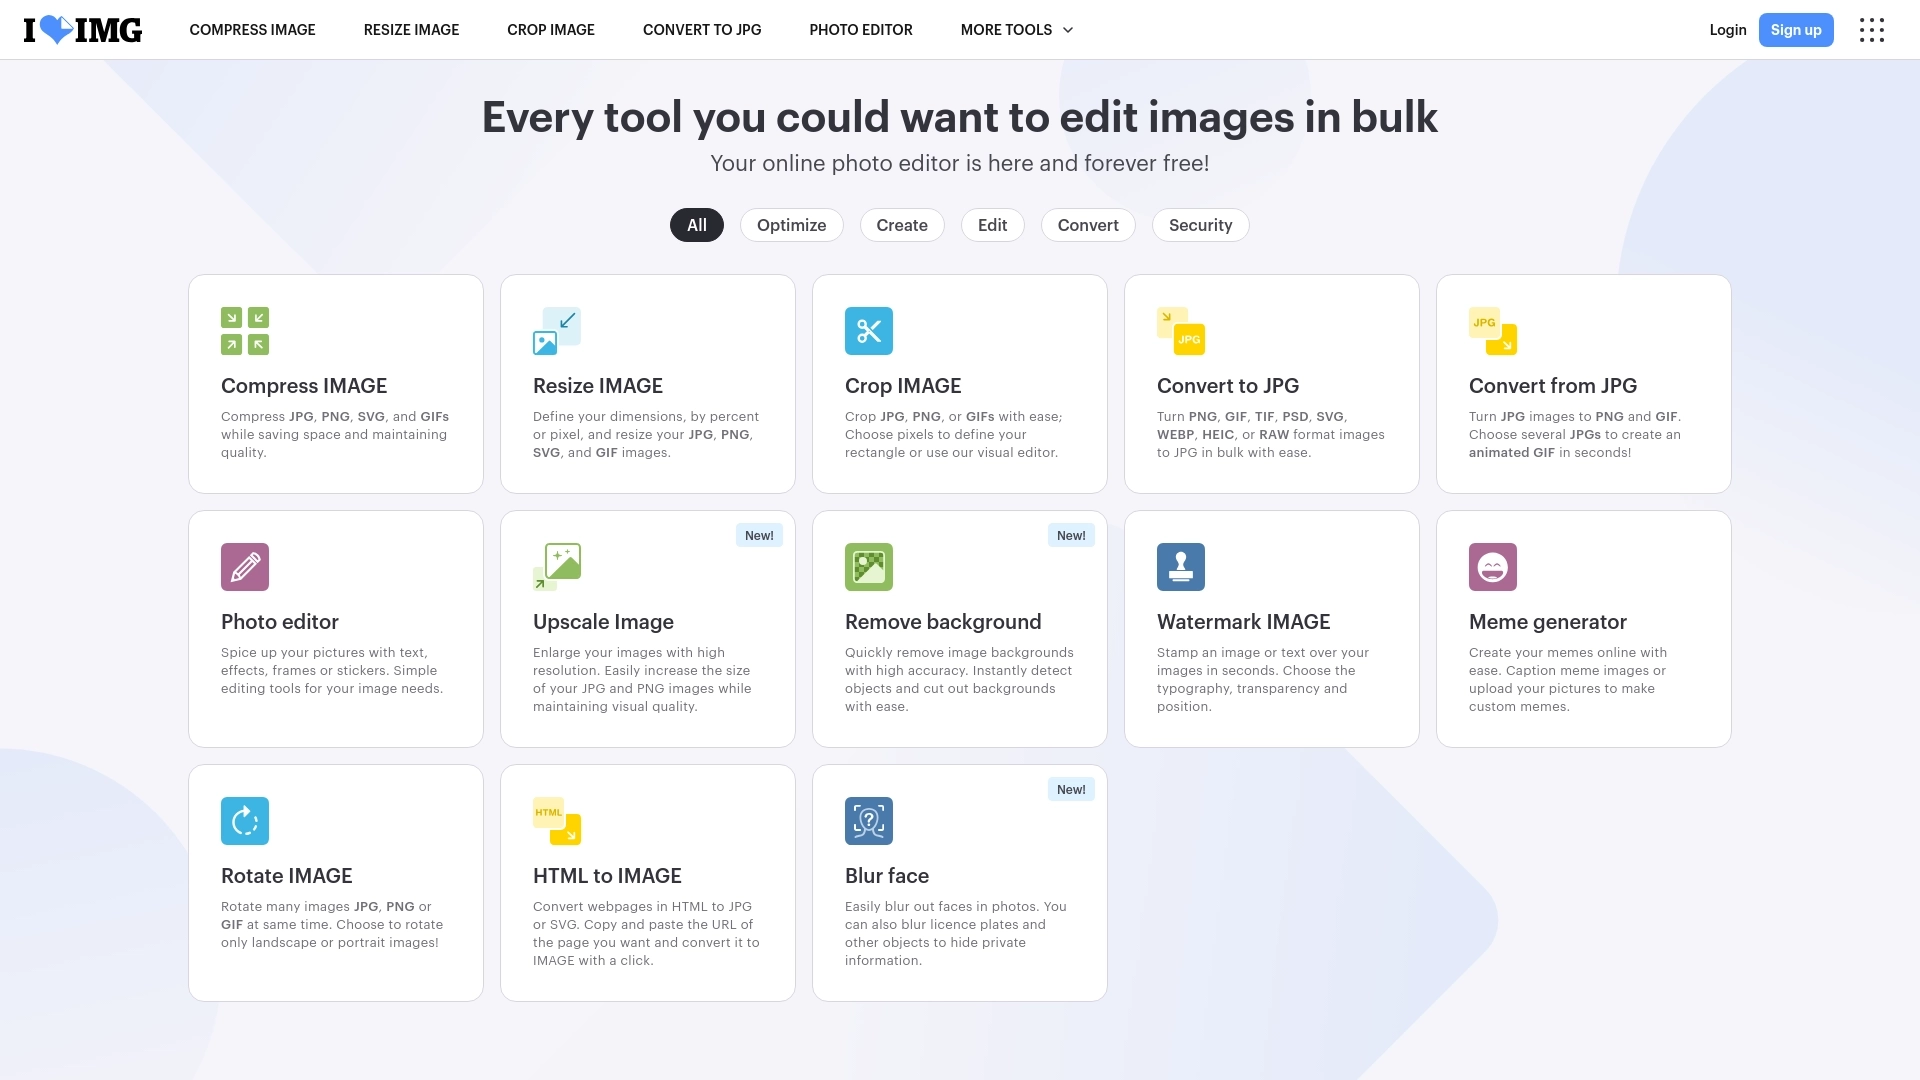Click the New! badge on Remove background
Image resolution: width=1920 pixels, height=1080 pixels.
[x=1071, y=536]
